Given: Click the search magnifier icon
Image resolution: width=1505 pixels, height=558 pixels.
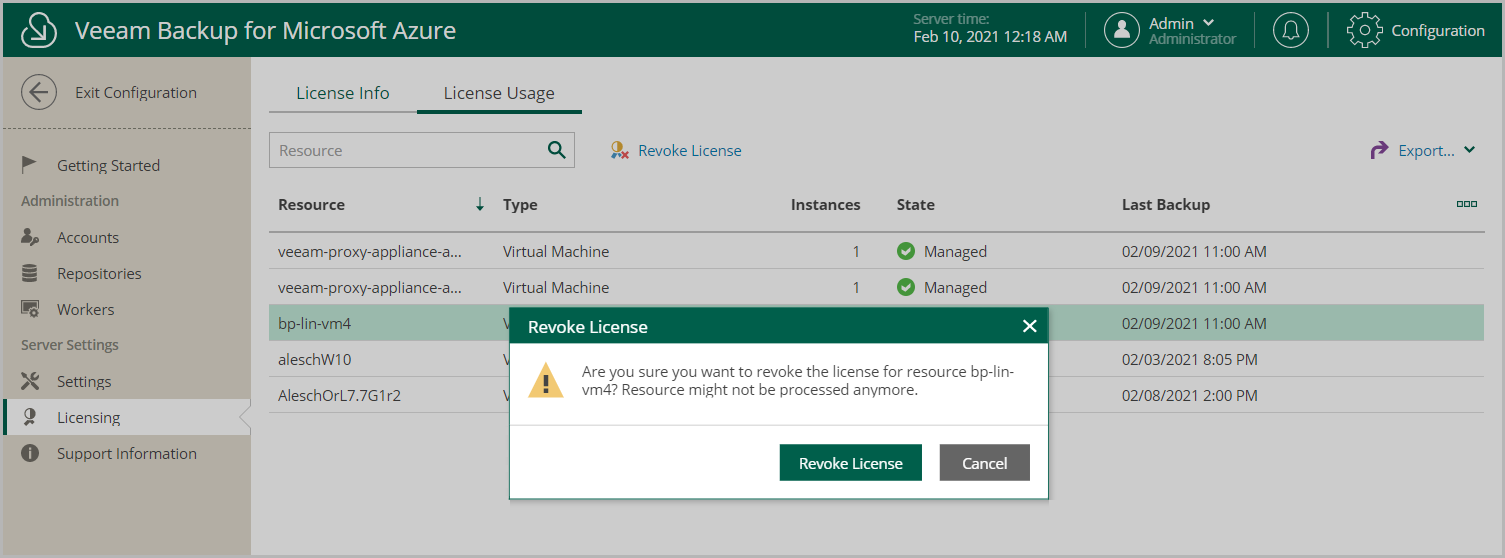Looking at the screenshot, I should point(557,150).
